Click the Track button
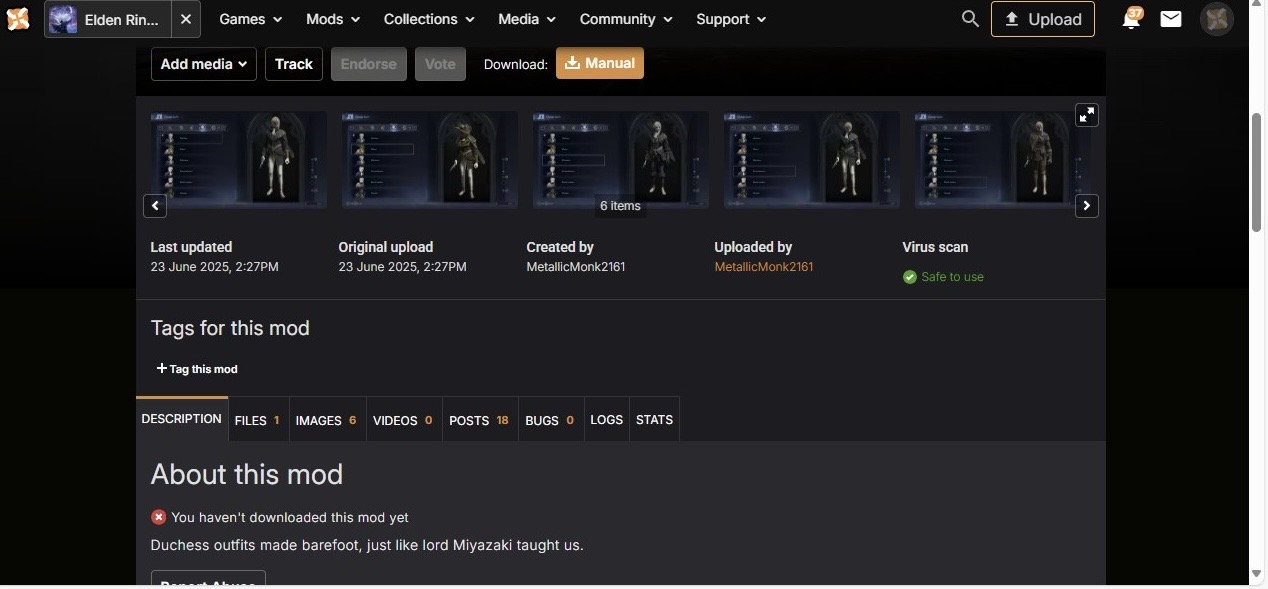The width and height of the screenshot is (1268, 589). pos(294,64)
